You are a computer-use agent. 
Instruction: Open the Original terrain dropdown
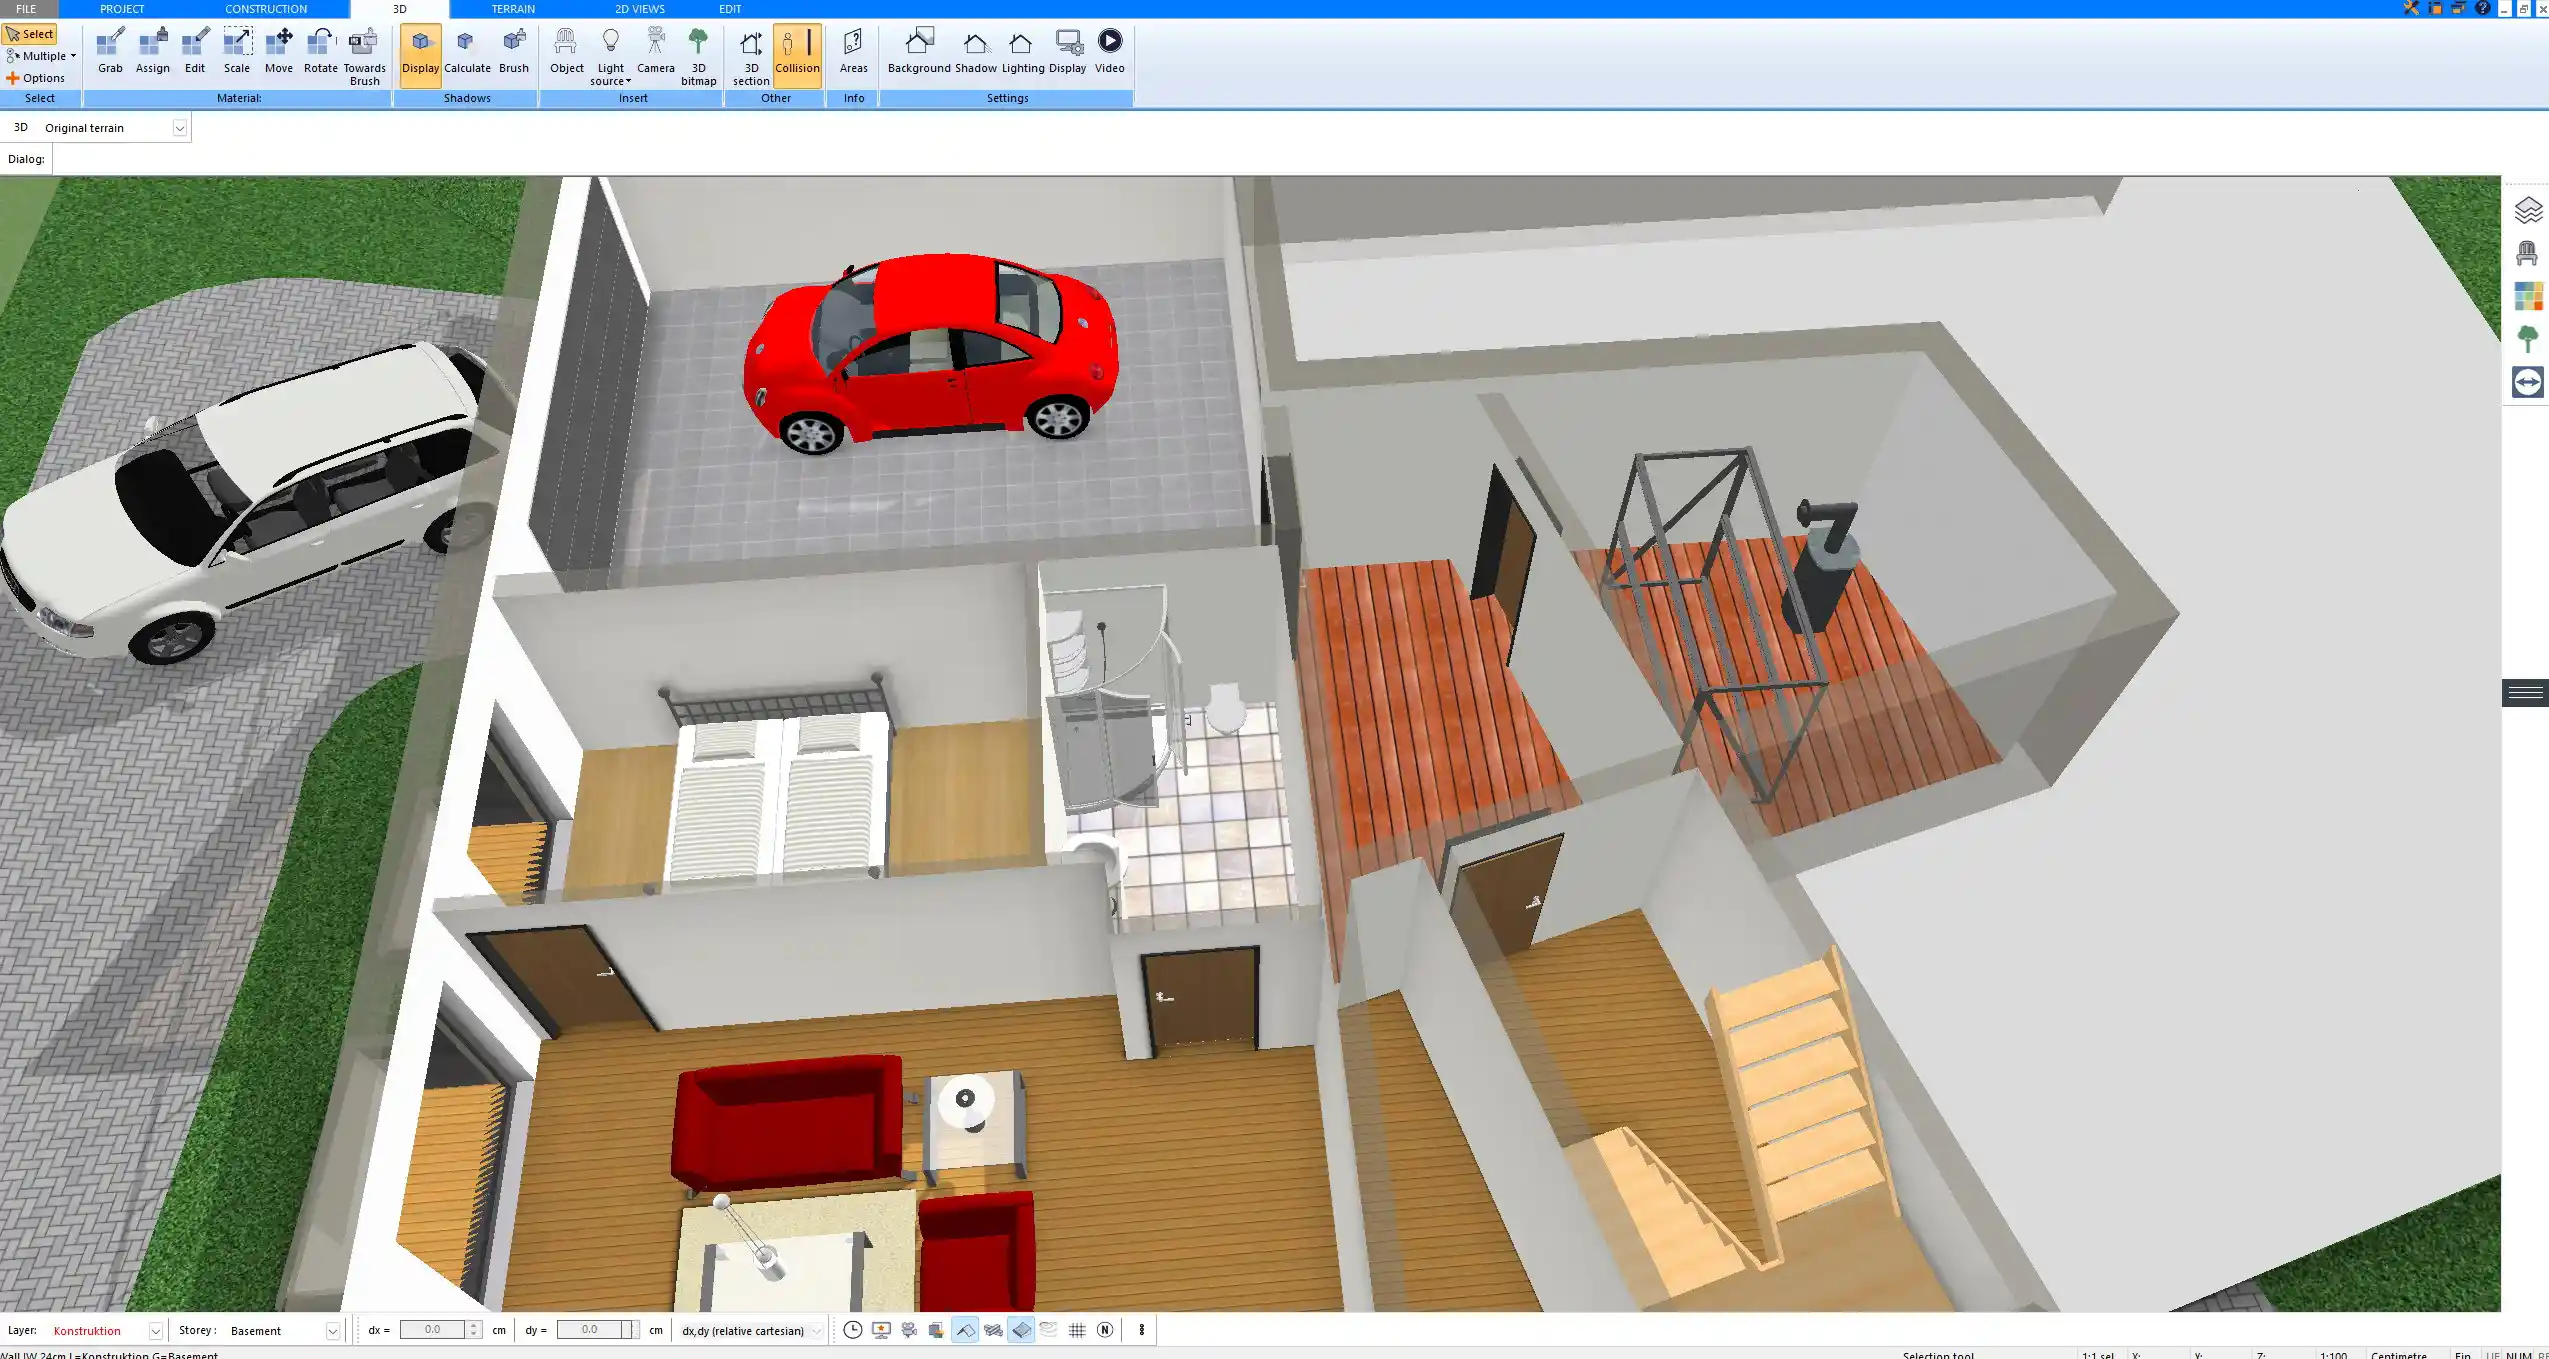[x=180, y=128]
